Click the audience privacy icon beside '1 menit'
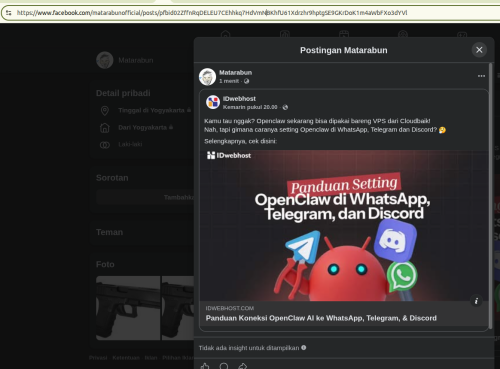The image size is (500, 369). (x=246, y=81)
